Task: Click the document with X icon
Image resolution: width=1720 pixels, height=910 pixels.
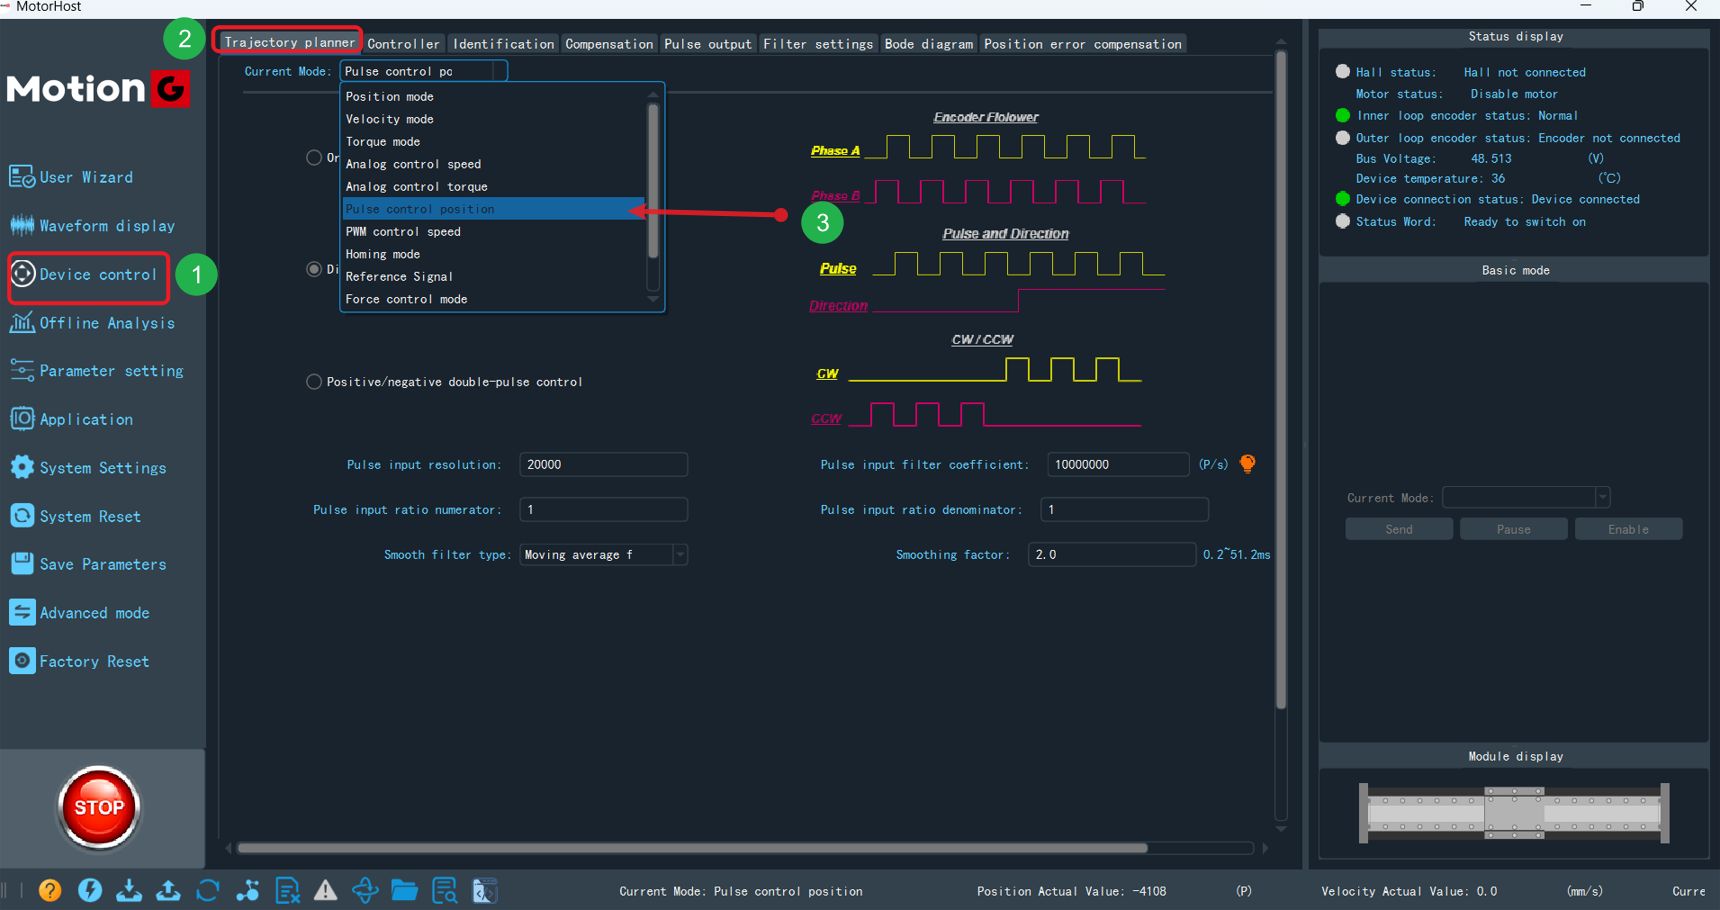Action: click(287, 890)
